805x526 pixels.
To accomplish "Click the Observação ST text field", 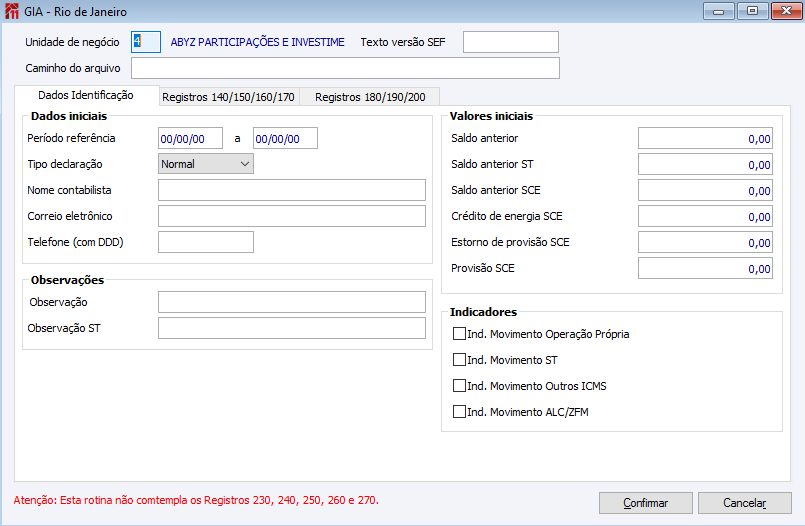I will point(292,328).
